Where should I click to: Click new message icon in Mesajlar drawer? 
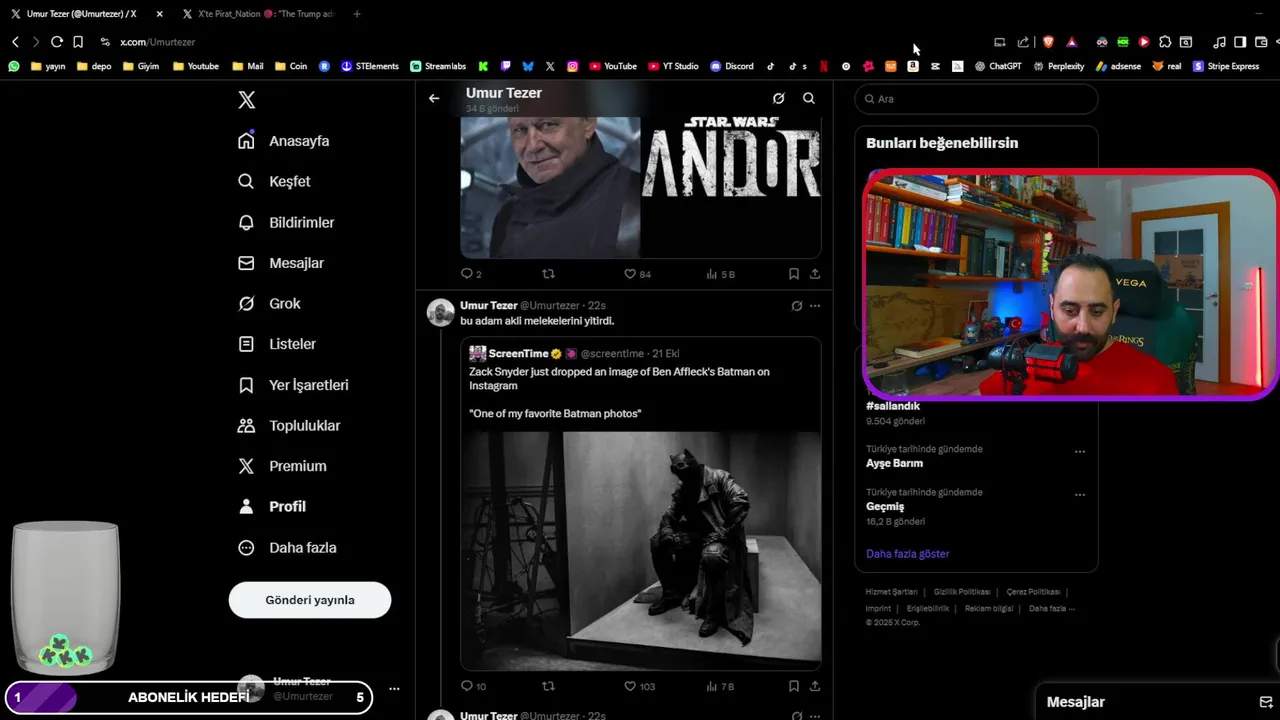[1265, 702]
